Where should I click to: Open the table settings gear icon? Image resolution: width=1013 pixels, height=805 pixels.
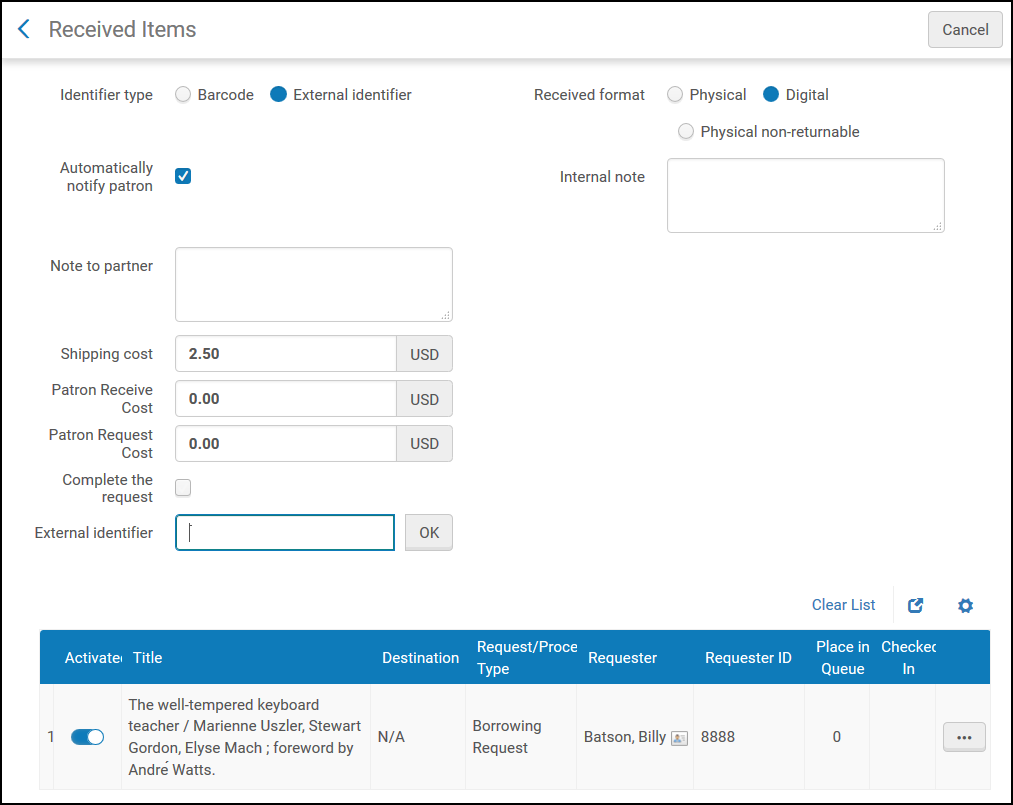click(965, 605)
